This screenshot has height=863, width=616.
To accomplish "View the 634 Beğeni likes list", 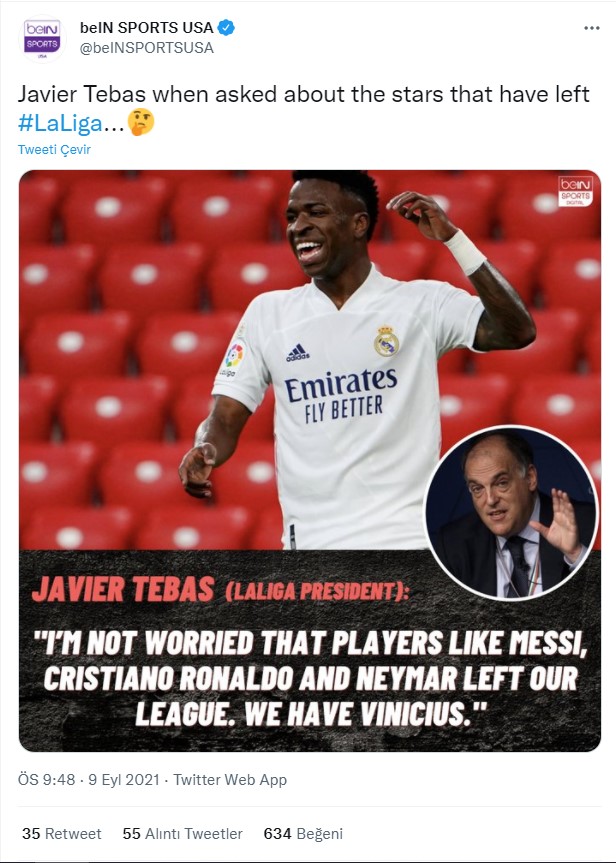I will [303, 834].
